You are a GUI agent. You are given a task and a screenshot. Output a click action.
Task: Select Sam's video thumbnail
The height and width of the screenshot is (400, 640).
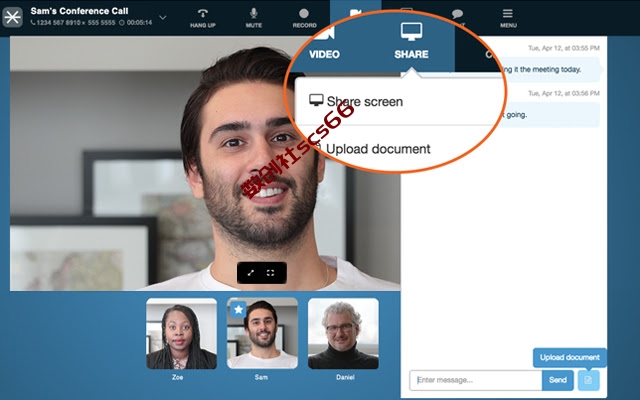pos(262,333)
